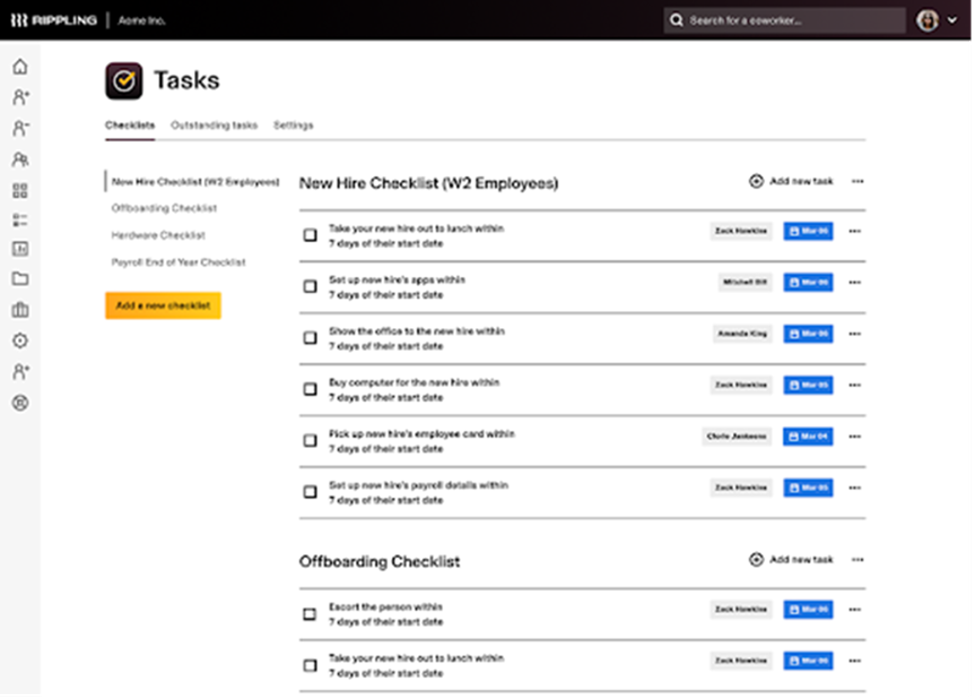Click the assignee tag on 'Set up new hire's apps'
The height and width of the screenshot is (700, 979).
pyautogui.click(x=745, y=282)
